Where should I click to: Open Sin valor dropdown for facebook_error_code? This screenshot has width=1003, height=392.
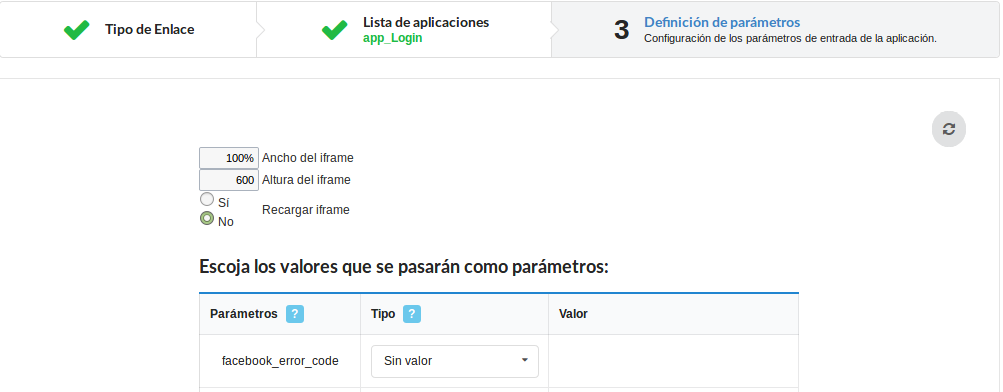[455, 361]
